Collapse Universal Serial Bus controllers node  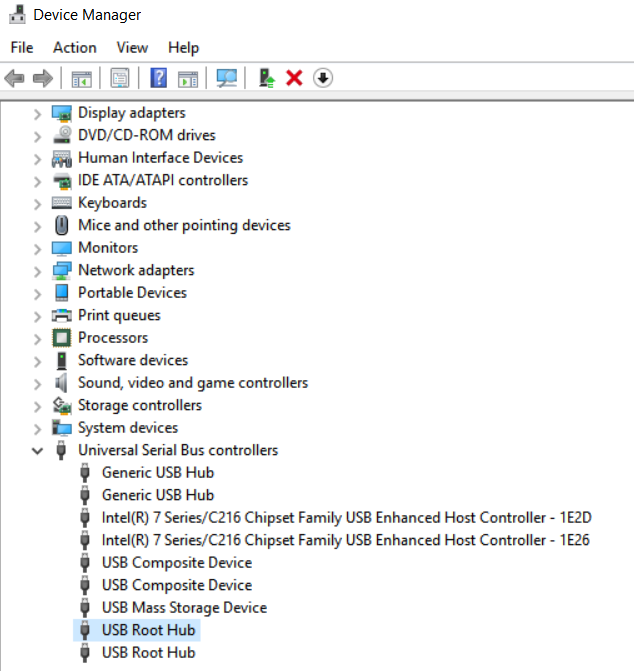pos(38,451)
